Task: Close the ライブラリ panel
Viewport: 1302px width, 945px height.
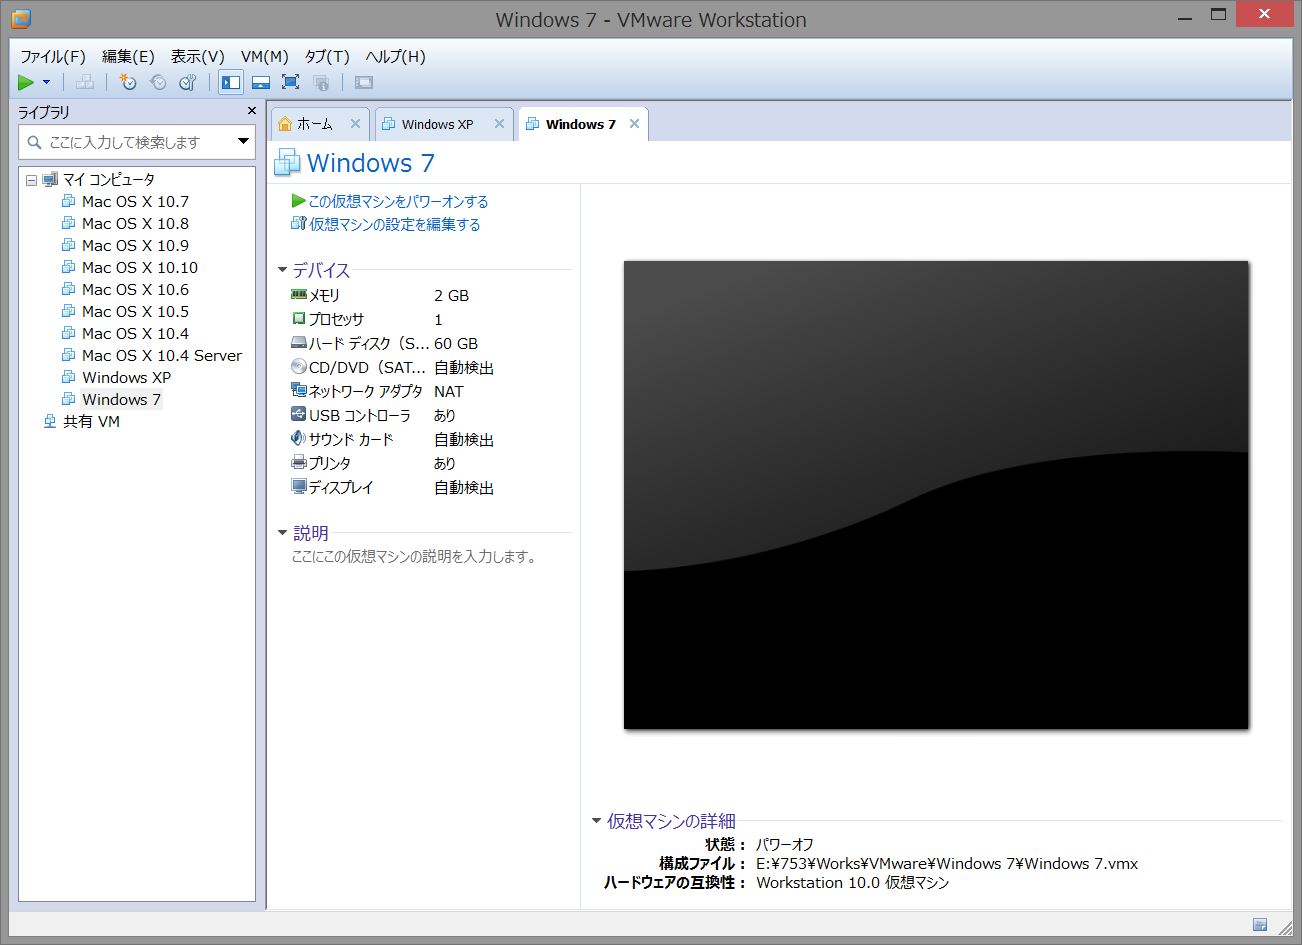Action: tap(252, 111)
